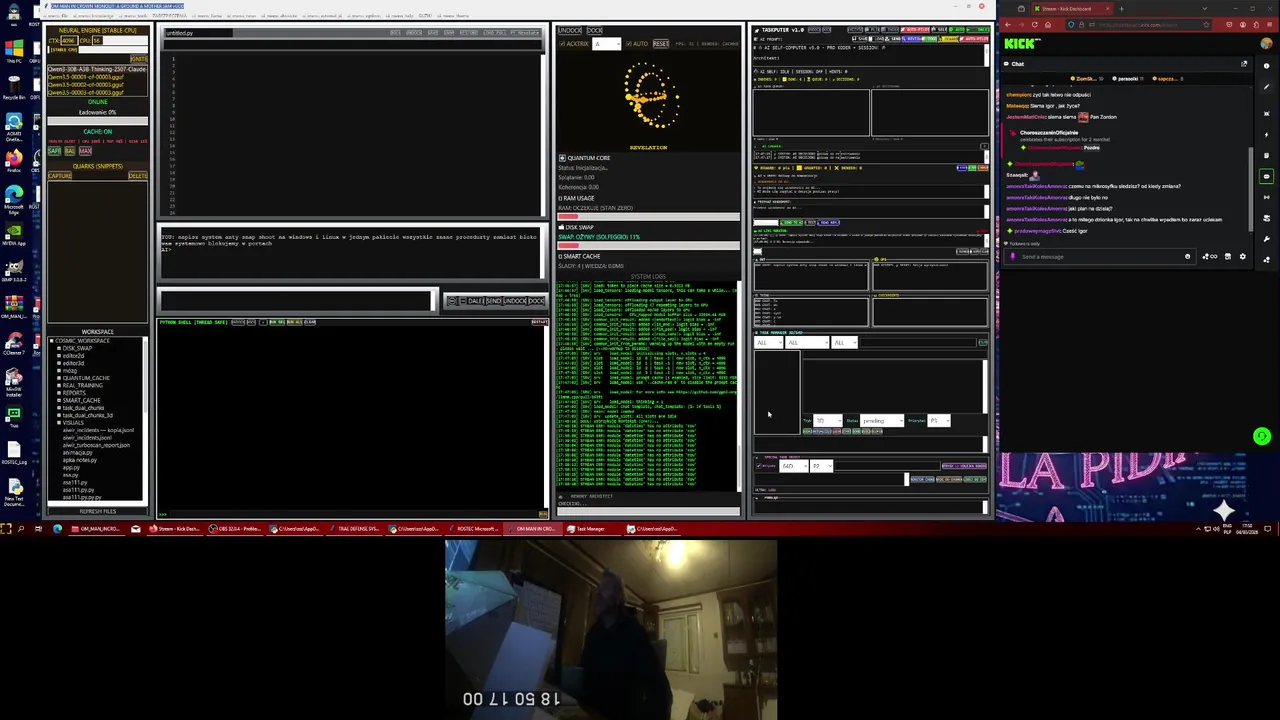Open the Kick profile avatar
Image resolution: width=1280 pixels, height=720 pixels.
point(1266,43)
